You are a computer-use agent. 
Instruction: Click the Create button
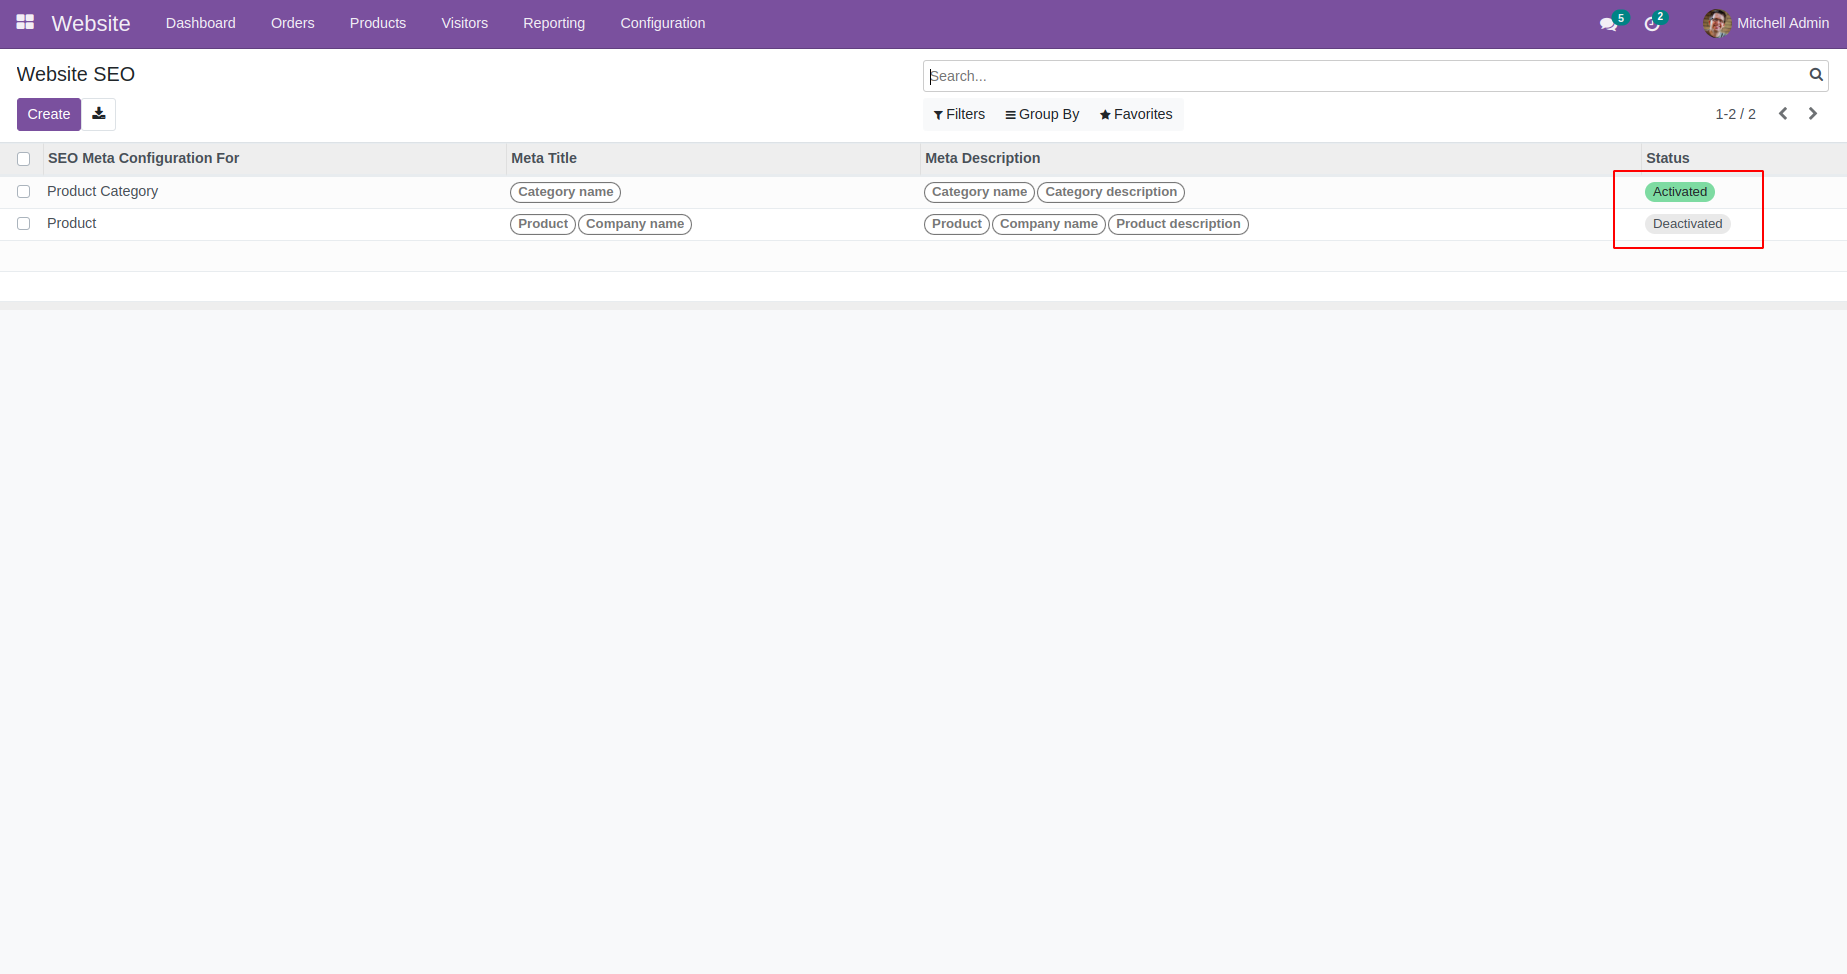[x=49, y=114]
